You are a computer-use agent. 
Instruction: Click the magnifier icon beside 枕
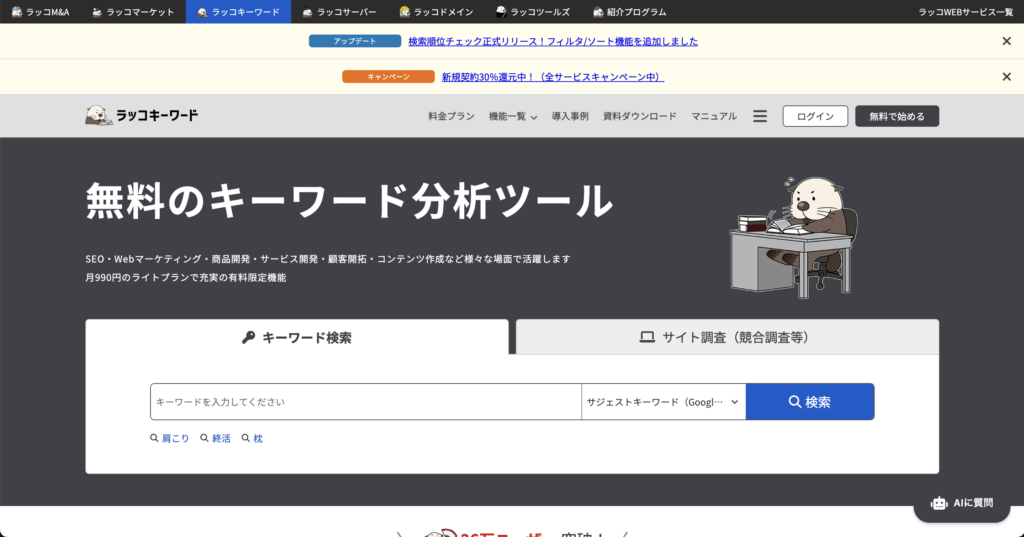pyautogui.click(x=246, y=438)
